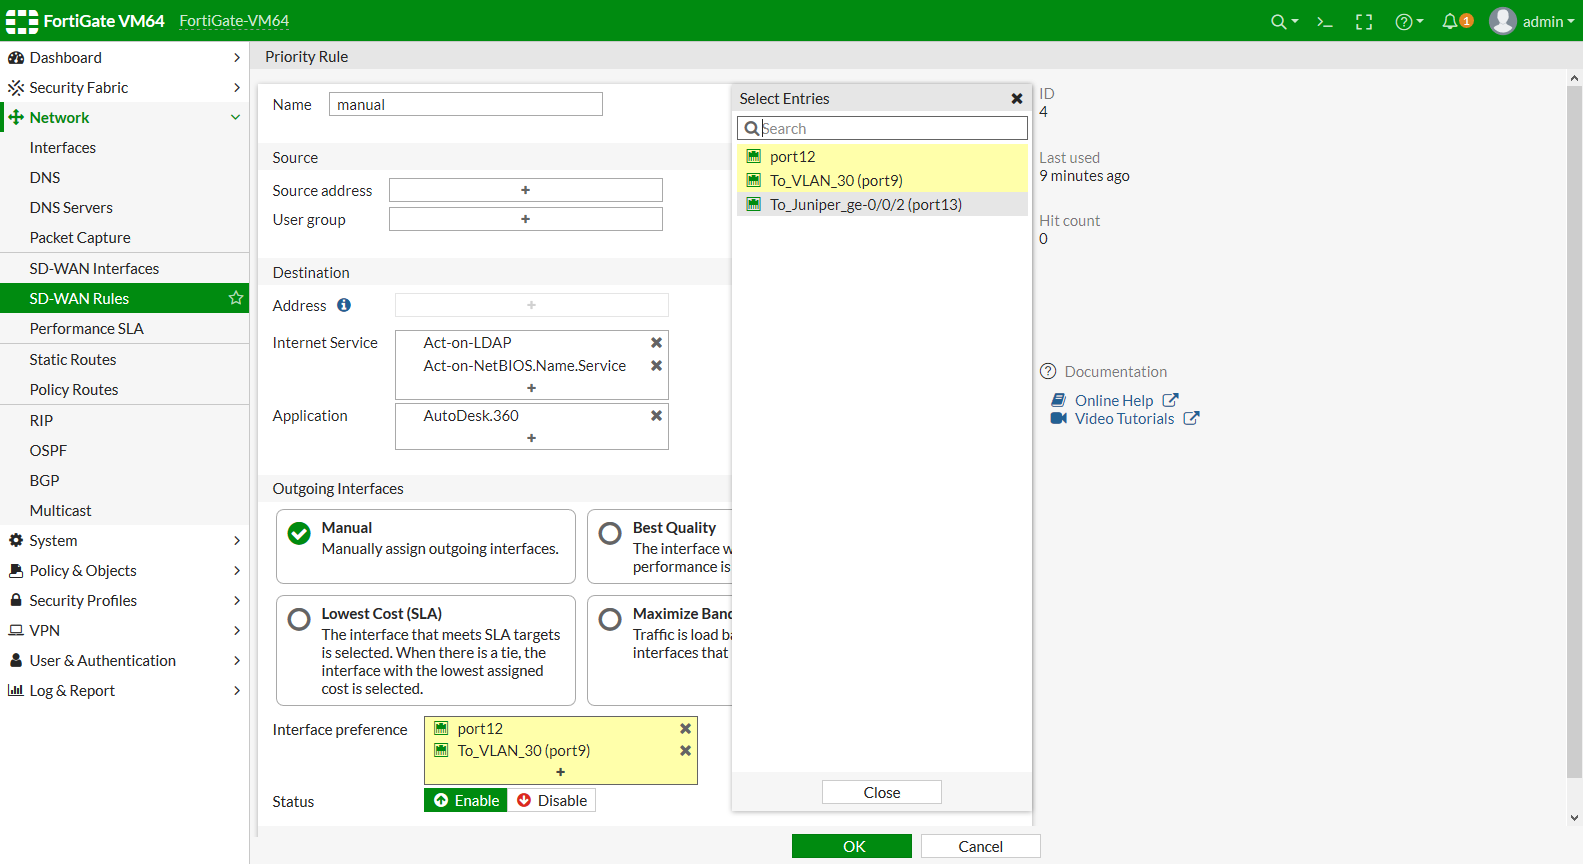This screenshot has height=864, width=1583.
Task: Expand the Policy & Objects menu
Action: coord(124,571)
